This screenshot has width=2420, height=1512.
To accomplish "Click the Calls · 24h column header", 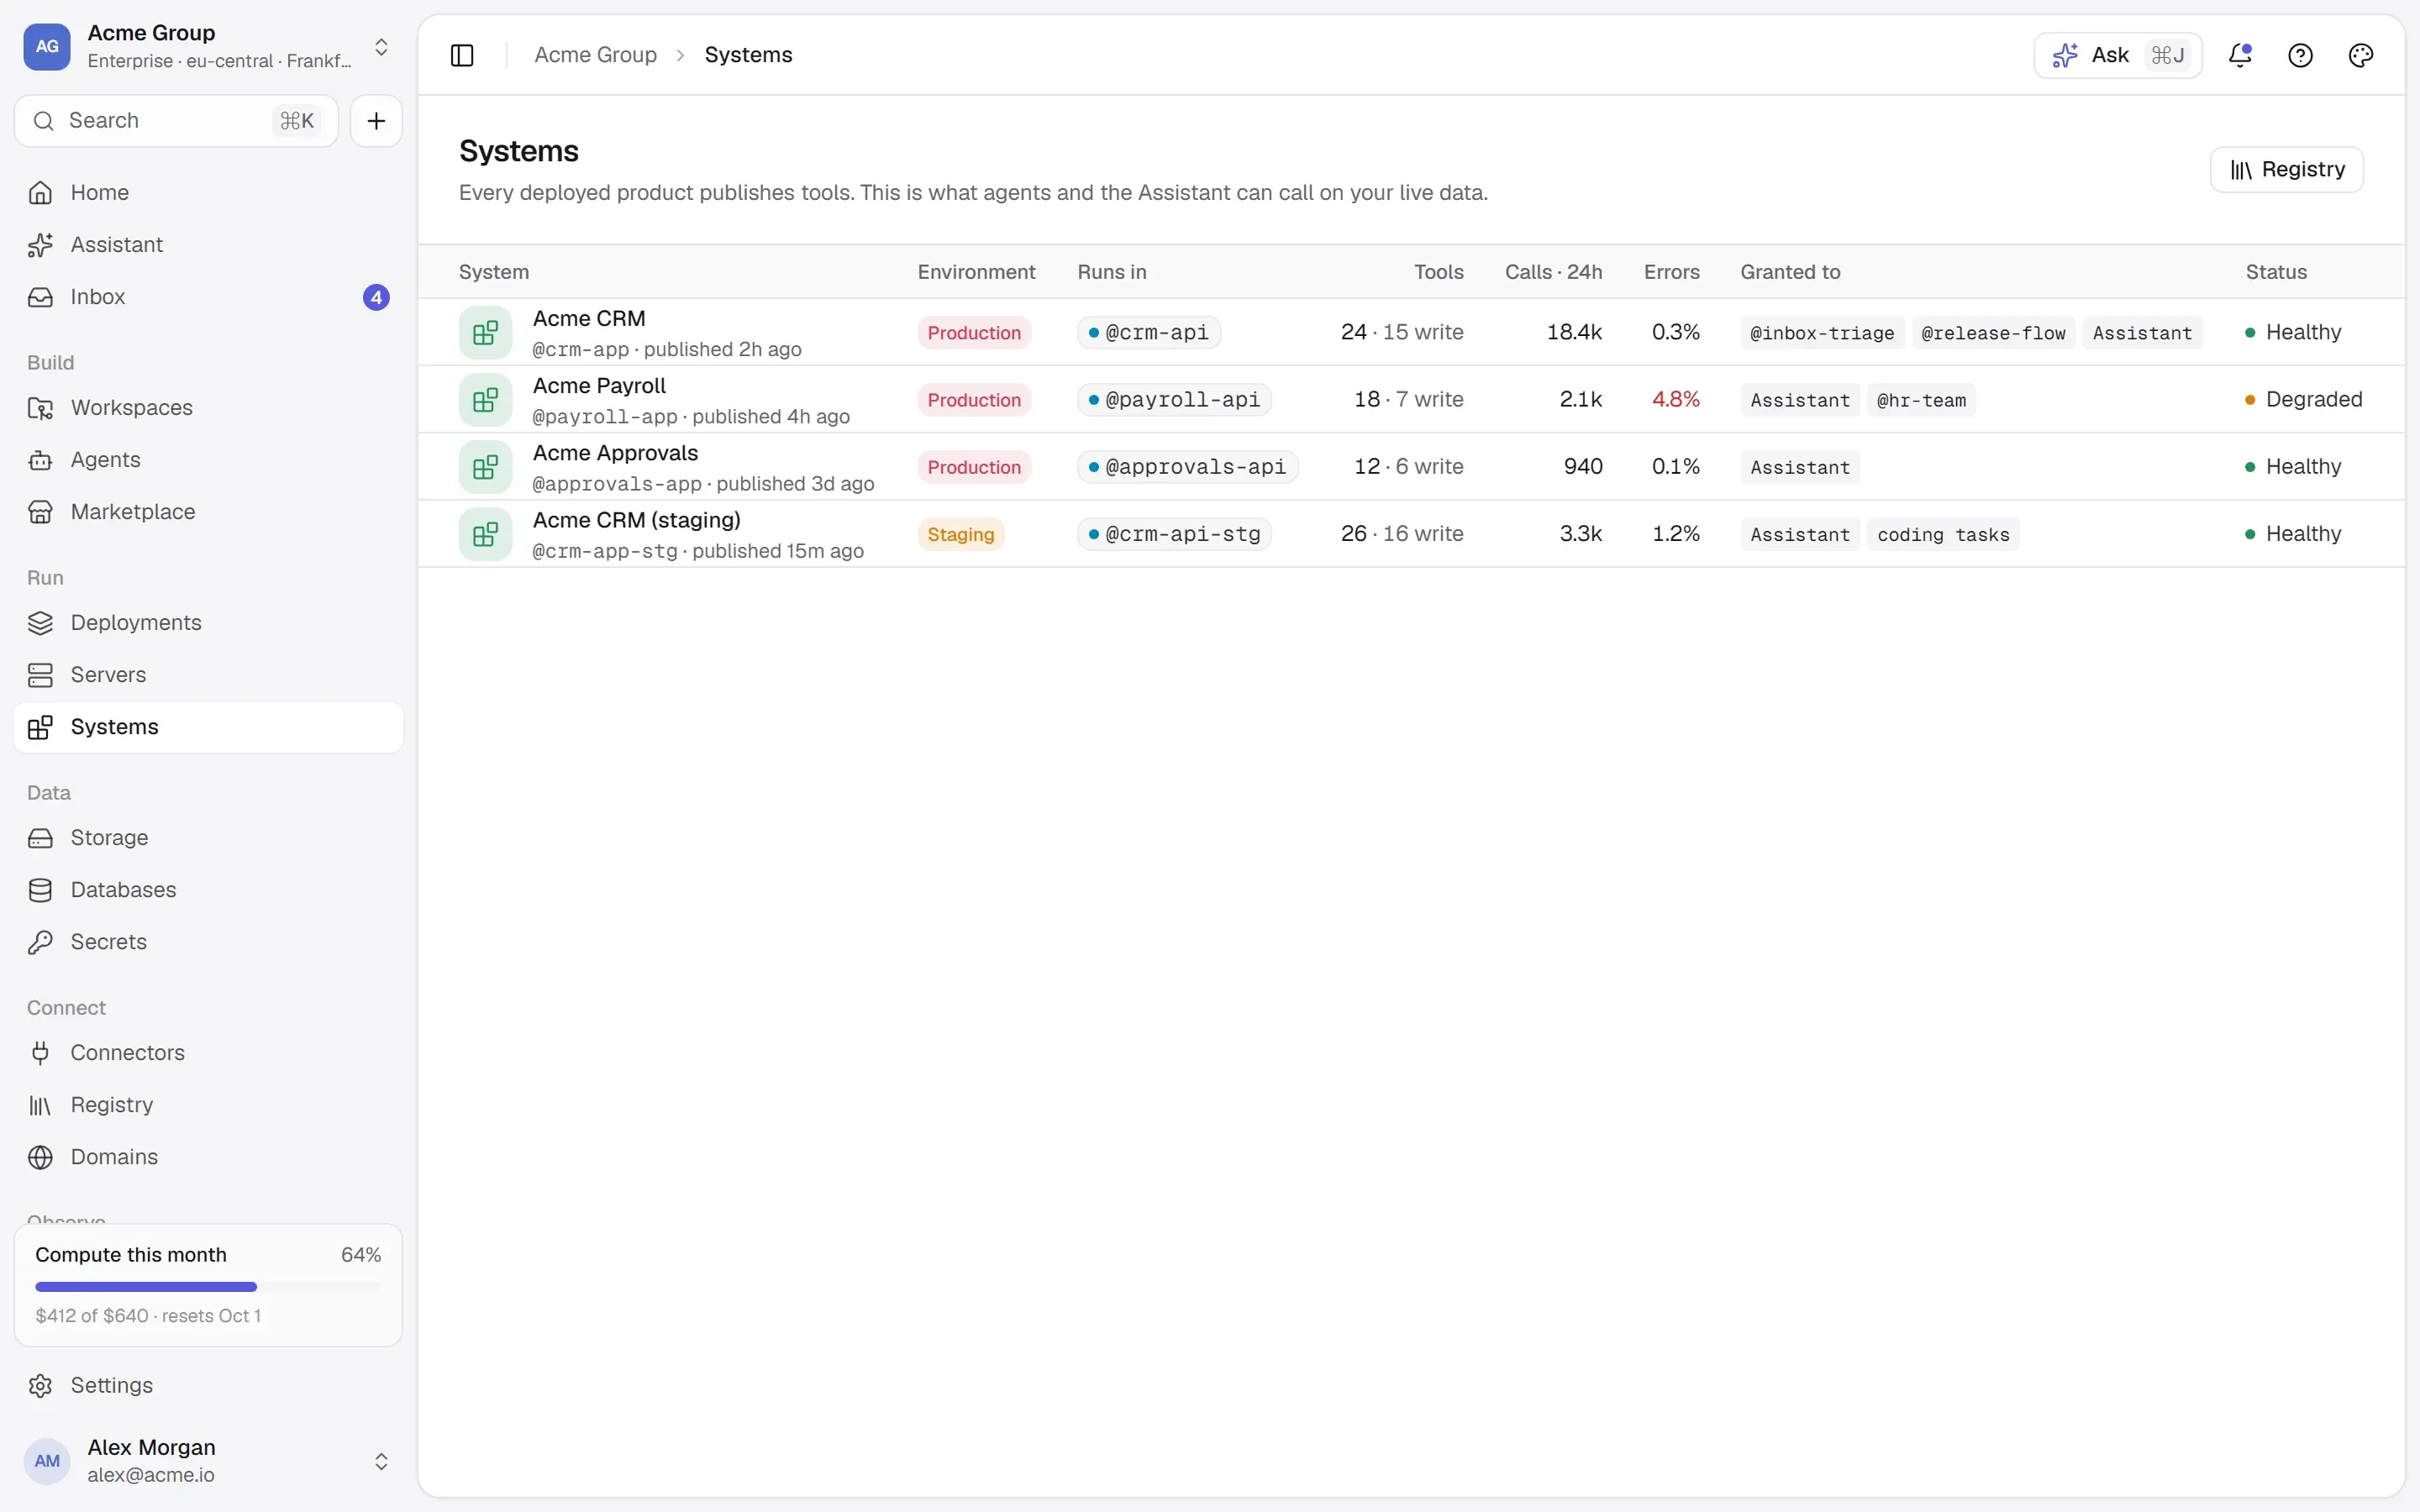I will [1553, 272].
